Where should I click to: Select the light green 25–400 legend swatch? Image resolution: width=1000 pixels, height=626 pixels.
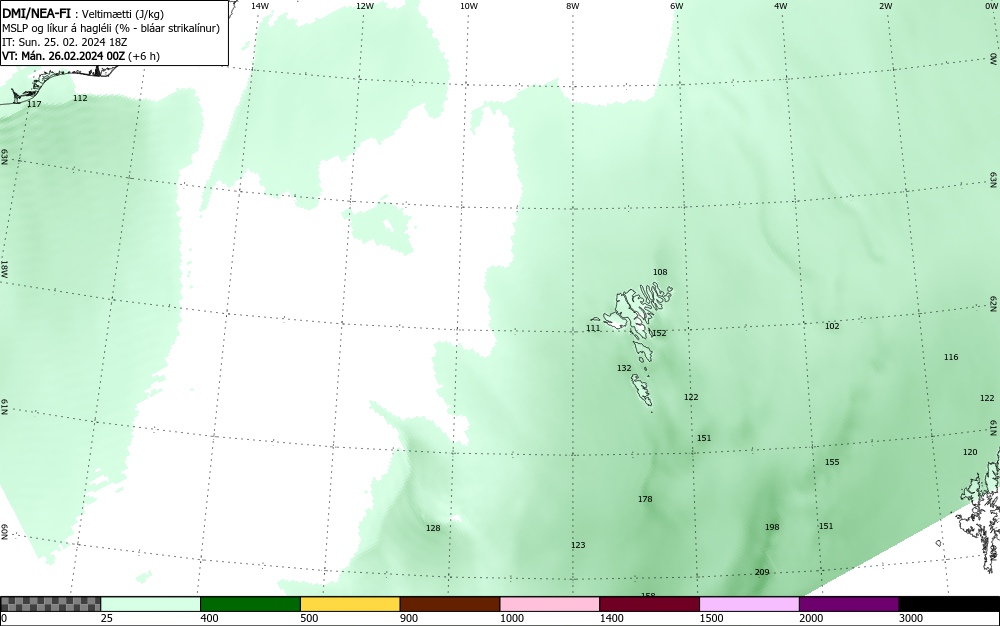coord(151,604)
